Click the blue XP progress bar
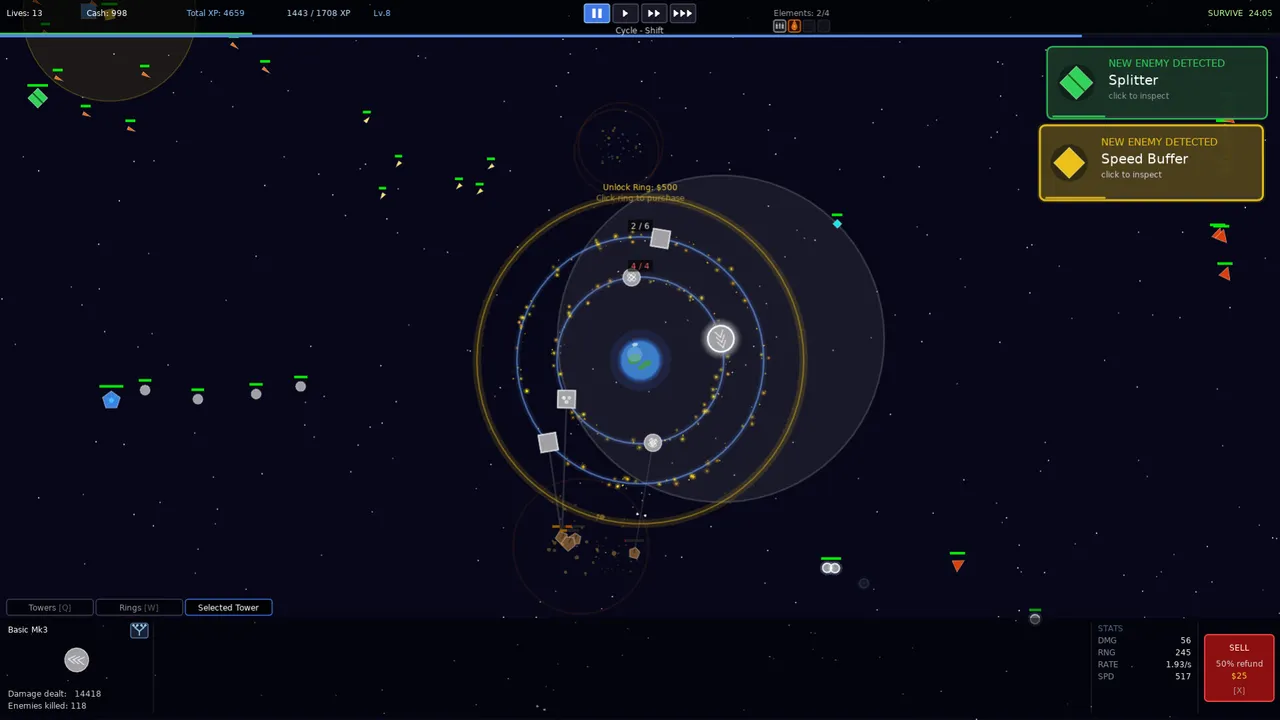 point(540,35)
